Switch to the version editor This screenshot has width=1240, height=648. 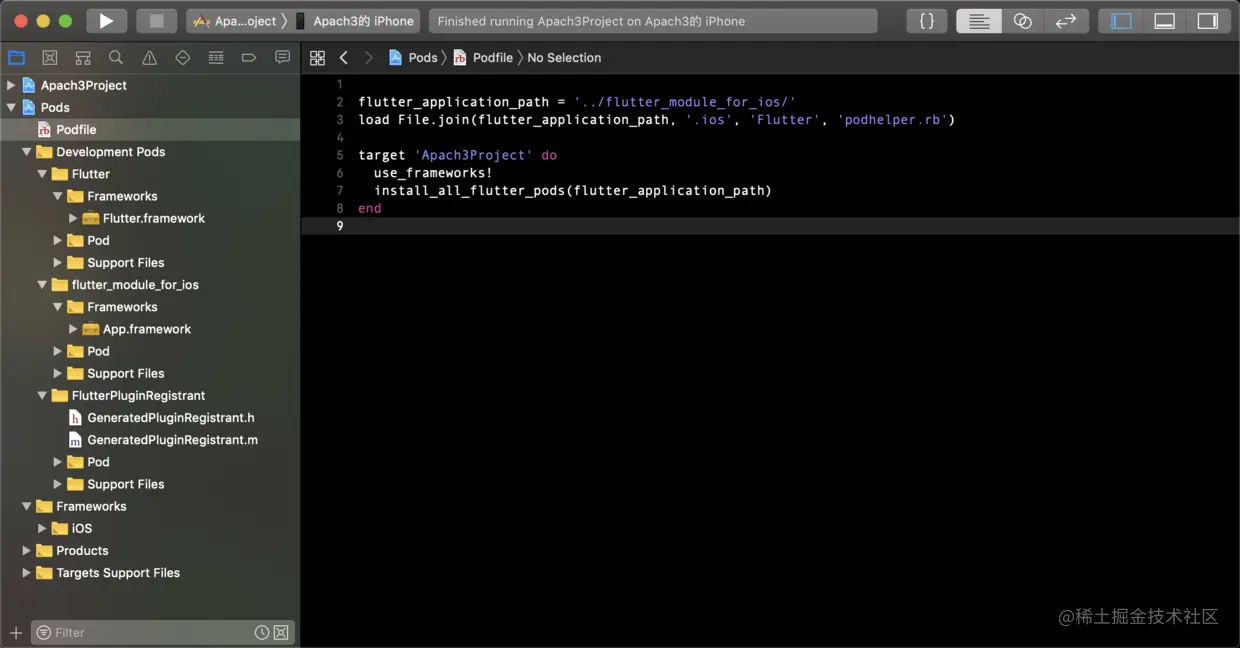tap(1066, 21)
